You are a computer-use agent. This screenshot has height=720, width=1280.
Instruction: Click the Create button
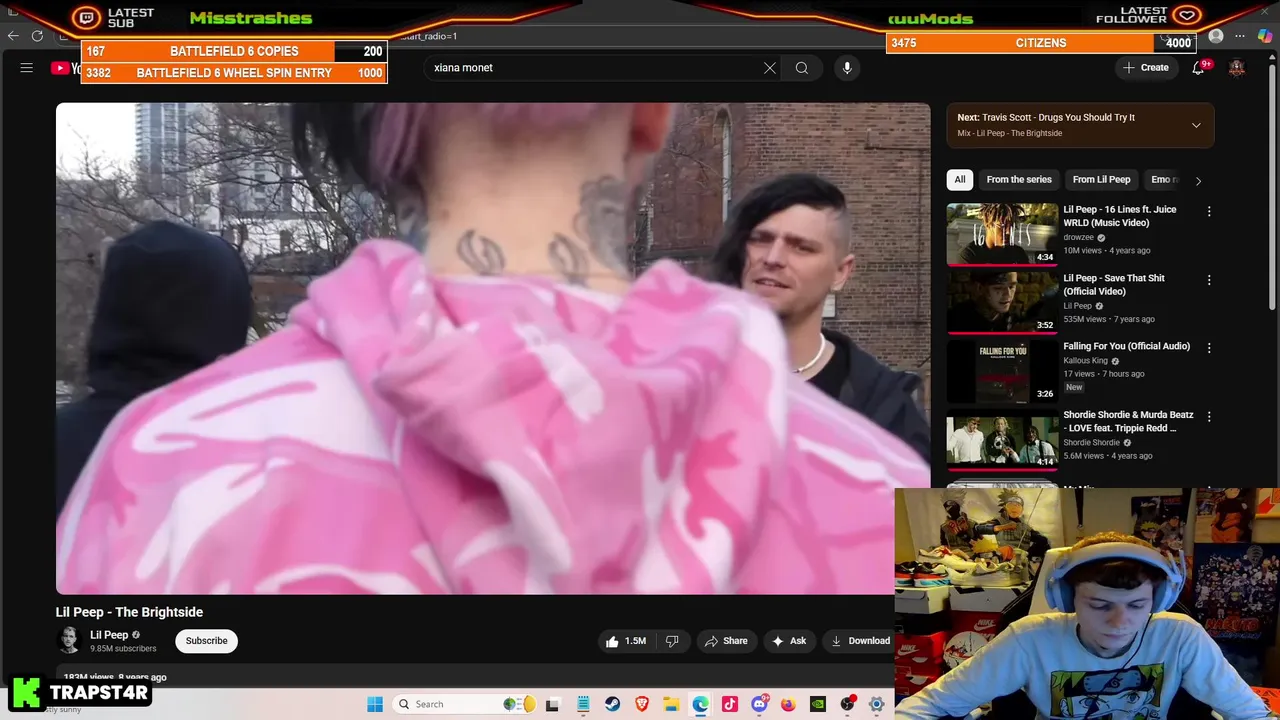pyautogui.click(x=1146, y=68)
